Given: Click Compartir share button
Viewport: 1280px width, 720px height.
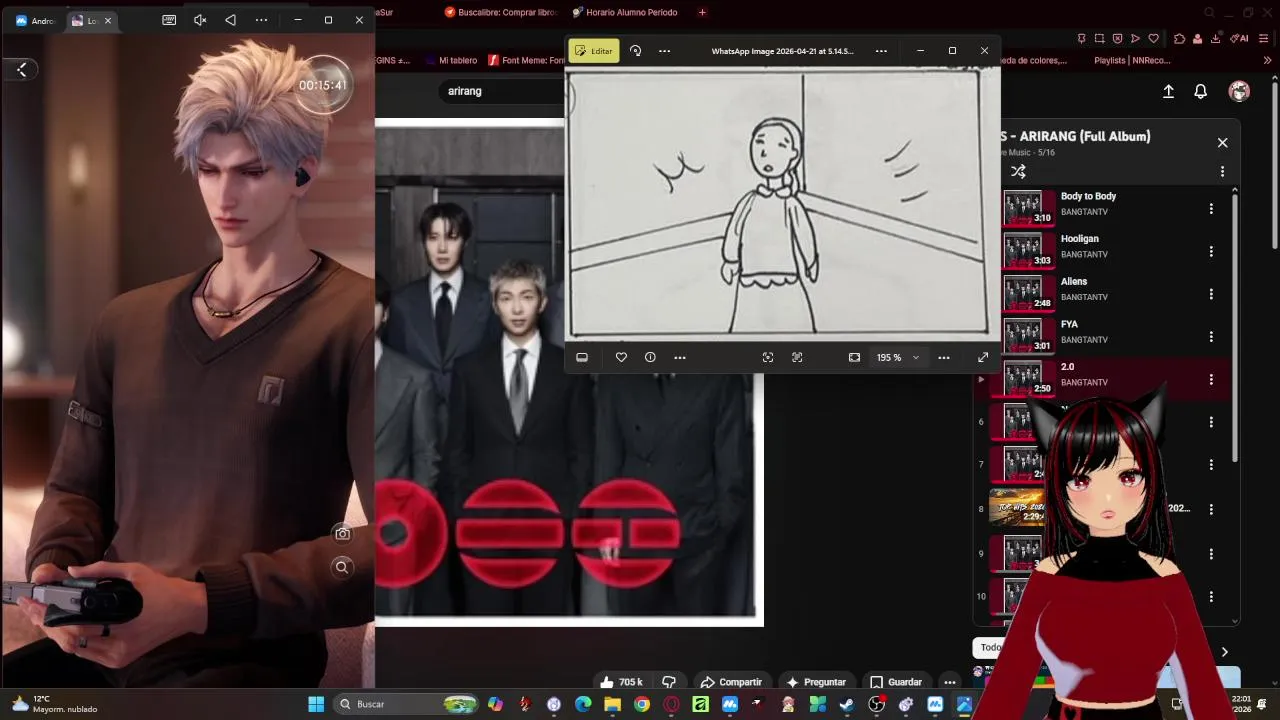Looking at the screenshot, I should pos(731,682).
